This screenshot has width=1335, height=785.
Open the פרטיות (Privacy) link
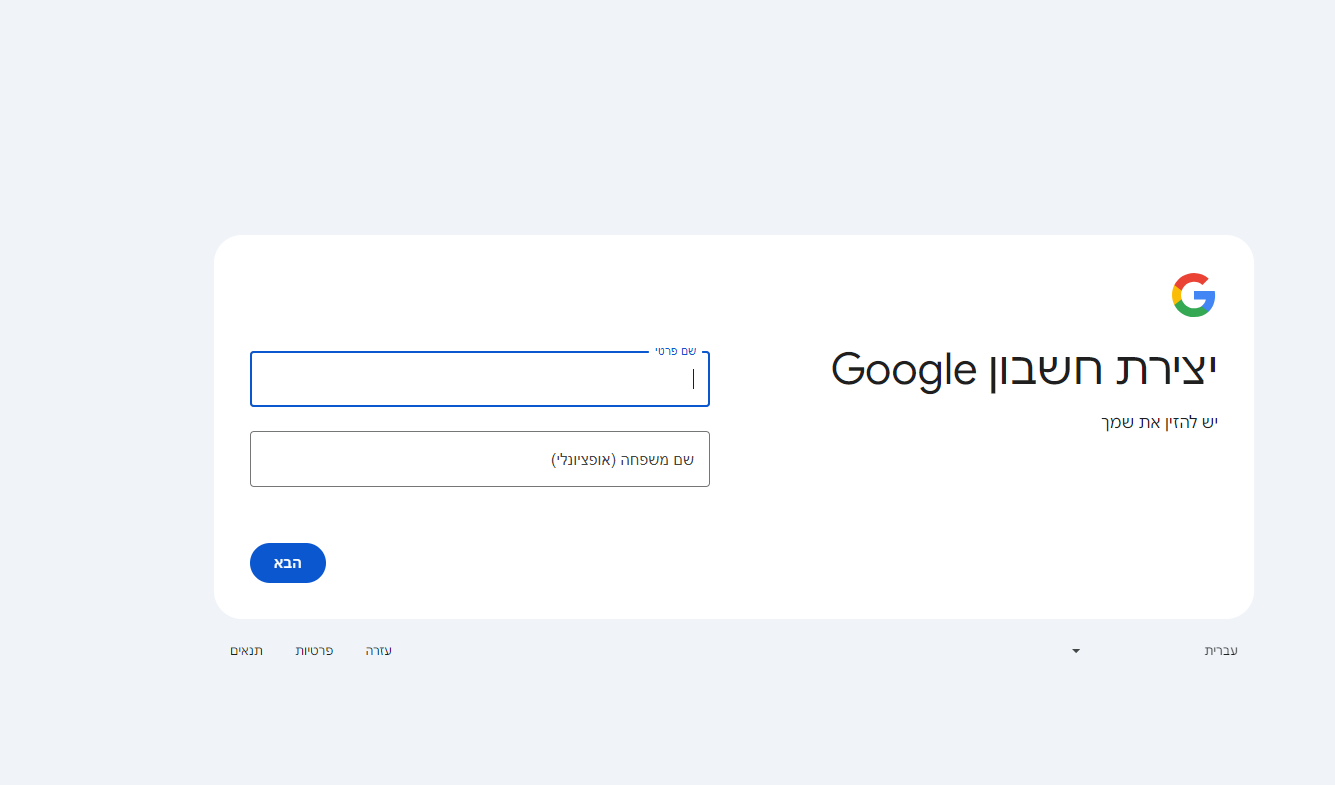click(314, 651)
